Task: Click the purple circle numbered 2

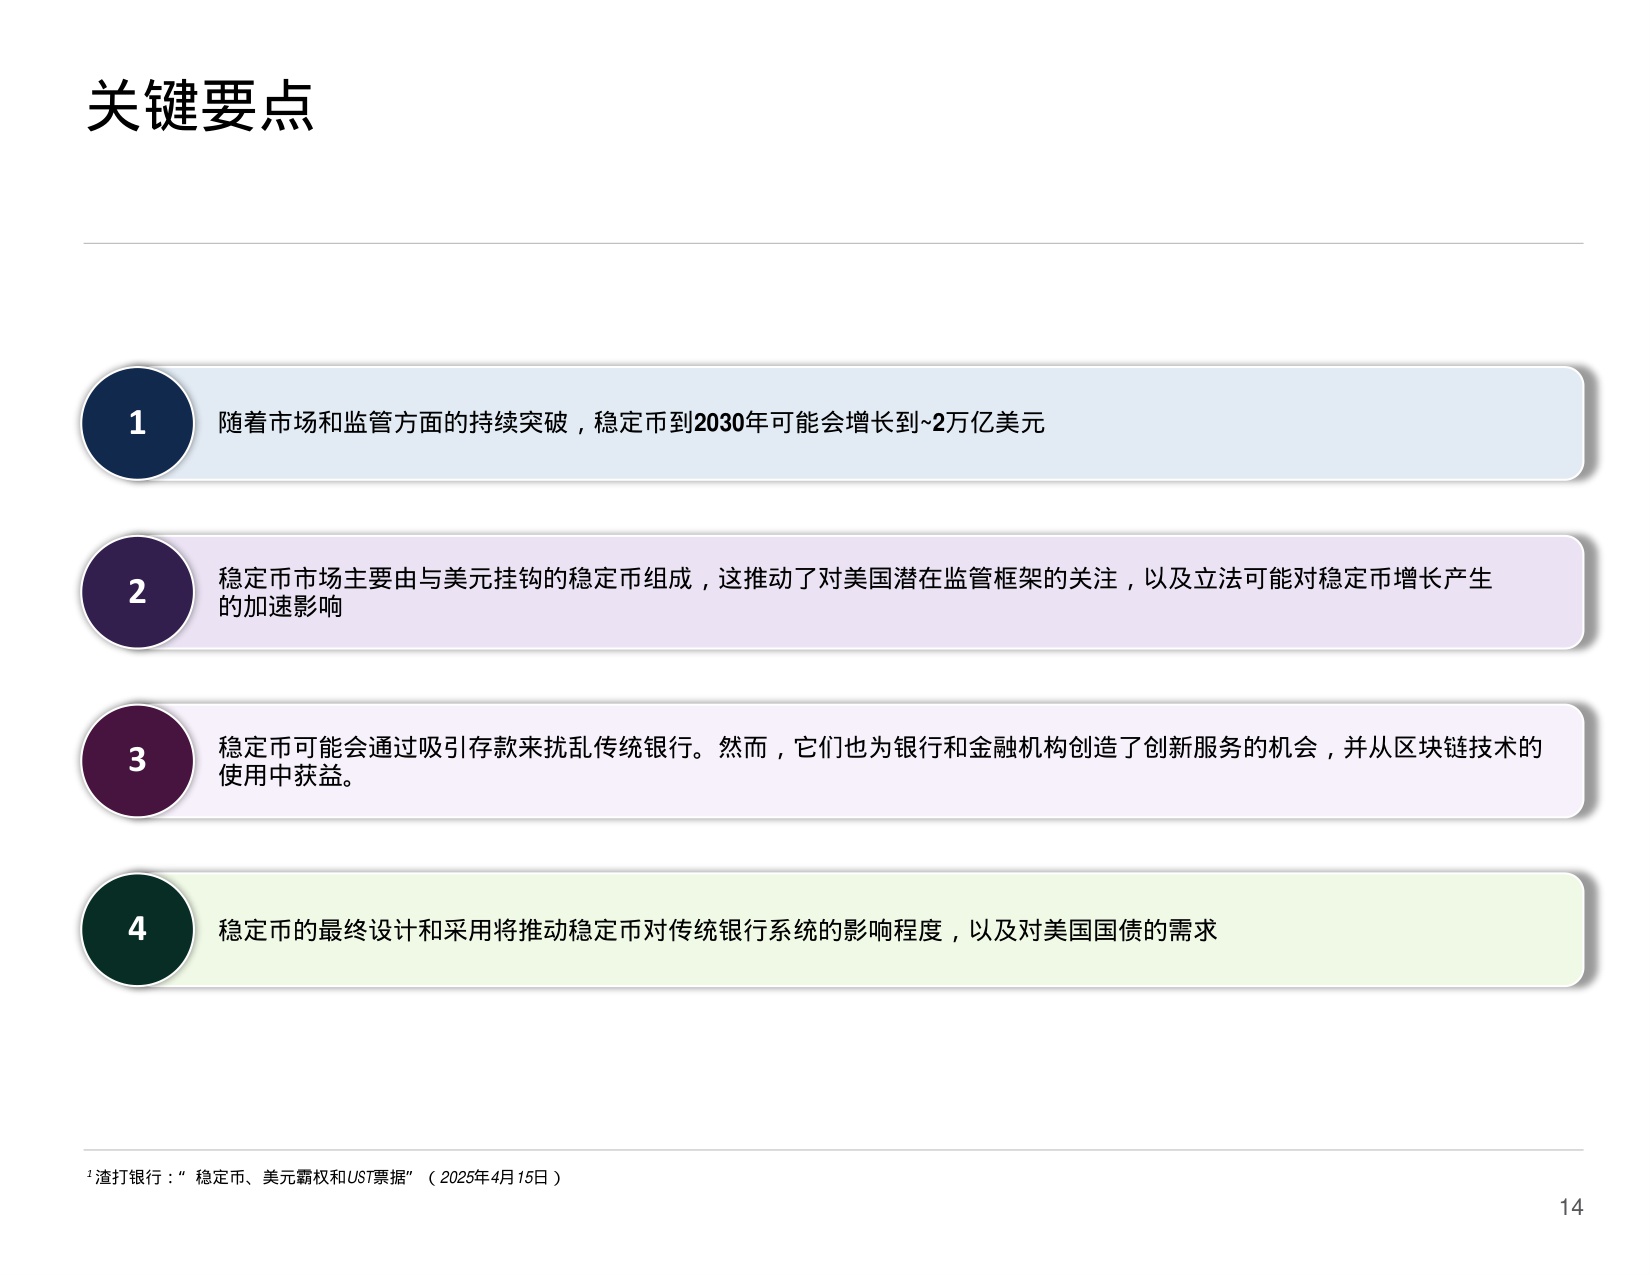Action: click(x=137, y=592)
